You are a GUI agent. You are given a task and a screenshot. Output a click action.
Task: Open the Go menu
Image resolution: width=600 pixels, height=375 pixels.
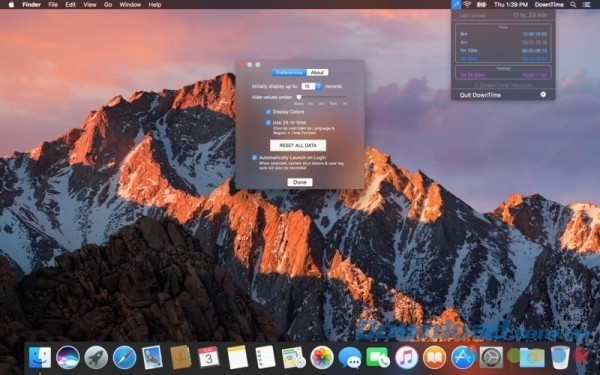(x=108, y=5)
